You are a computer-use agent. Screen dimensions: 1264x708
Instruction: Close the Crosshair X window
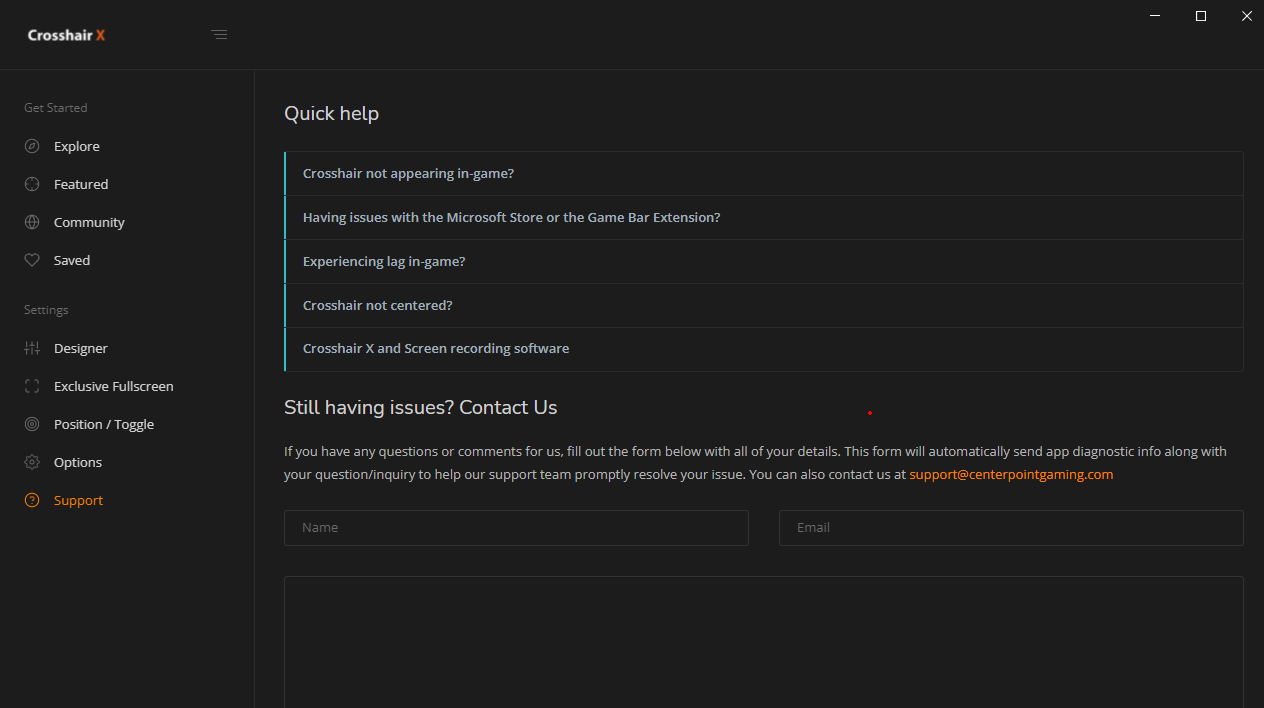(1246, 16)
